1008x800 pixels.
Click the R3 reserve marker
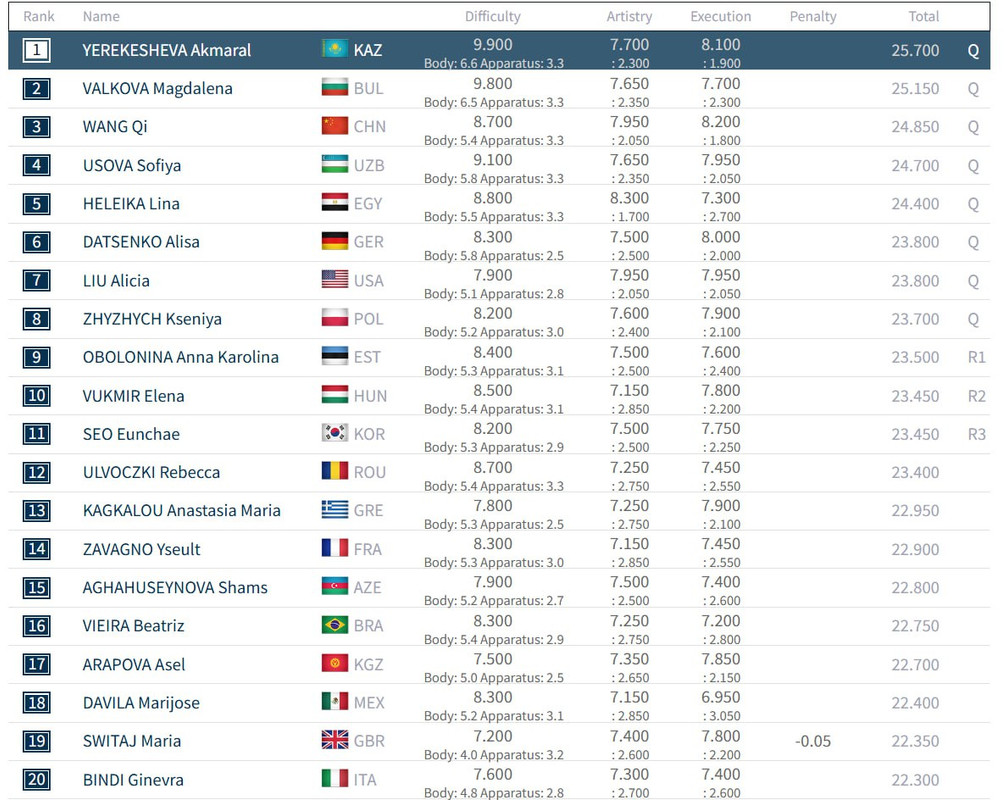click(976, 434)
